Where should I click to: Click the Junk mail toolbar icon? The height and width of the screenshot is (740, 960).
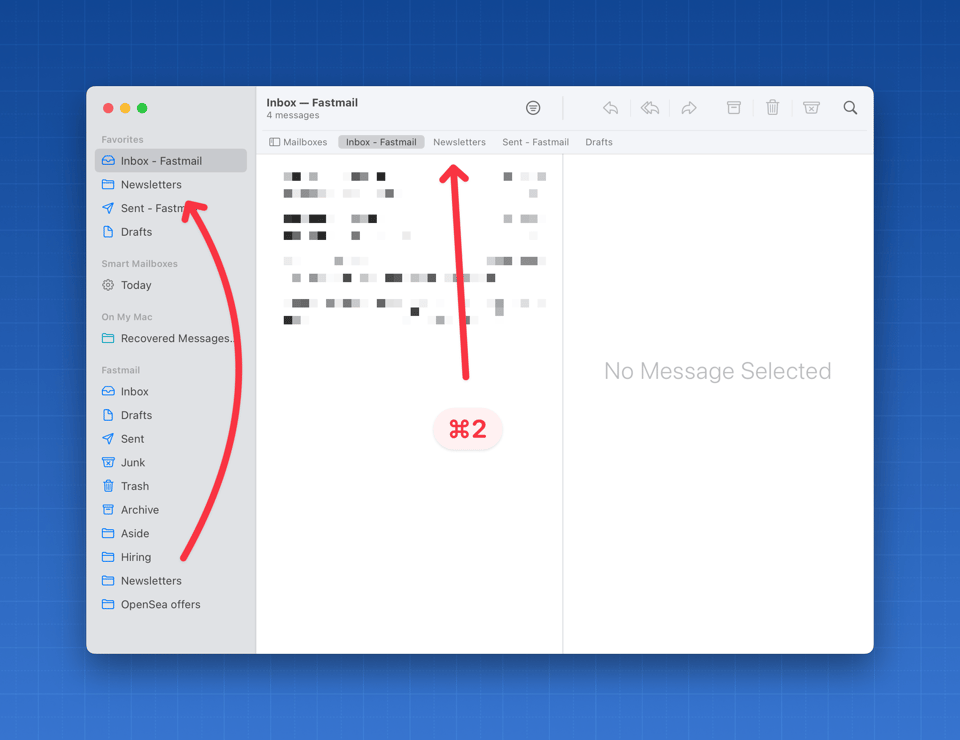(x=811, y=108)
